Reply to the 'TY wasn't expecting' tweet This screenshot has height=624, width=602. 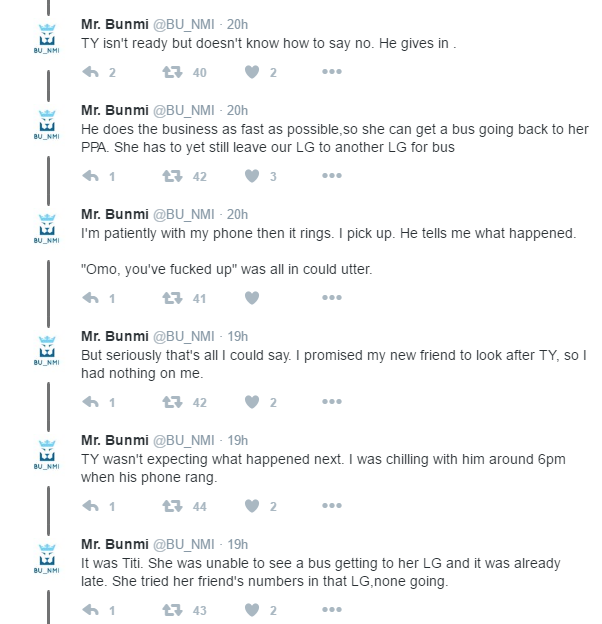(91, 506)
